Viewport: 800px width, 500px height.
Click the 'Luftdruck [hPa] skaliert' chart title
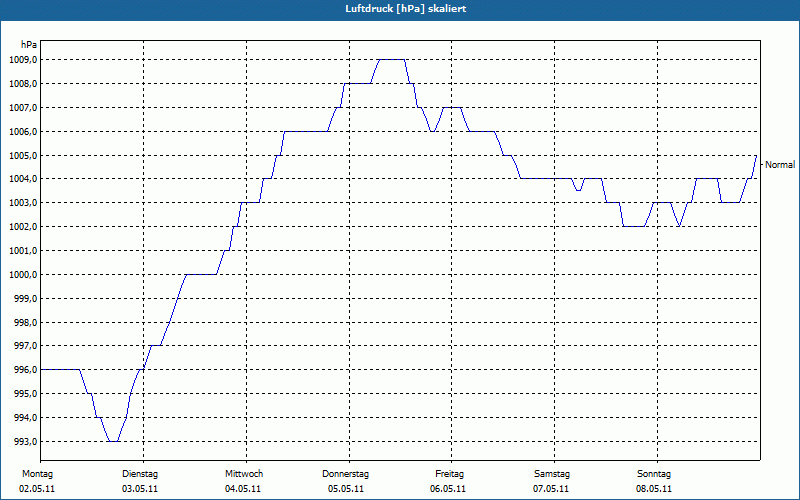click(x=406, y=9)
